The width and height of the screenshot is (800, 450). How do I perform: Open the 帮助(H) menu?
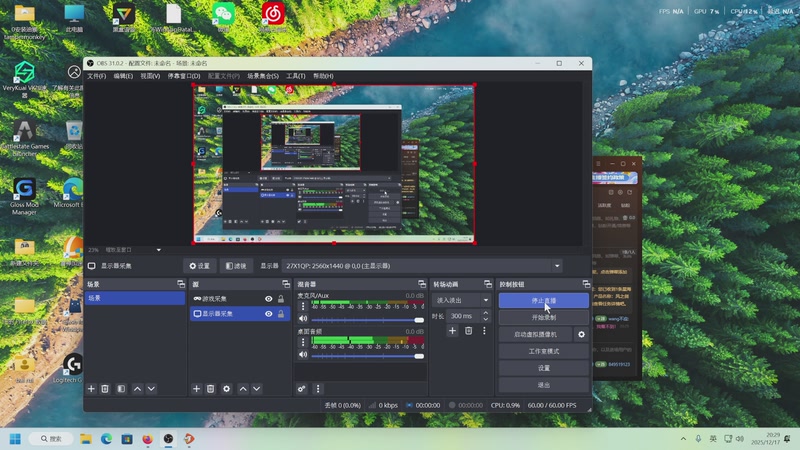(x=323, y=76)
